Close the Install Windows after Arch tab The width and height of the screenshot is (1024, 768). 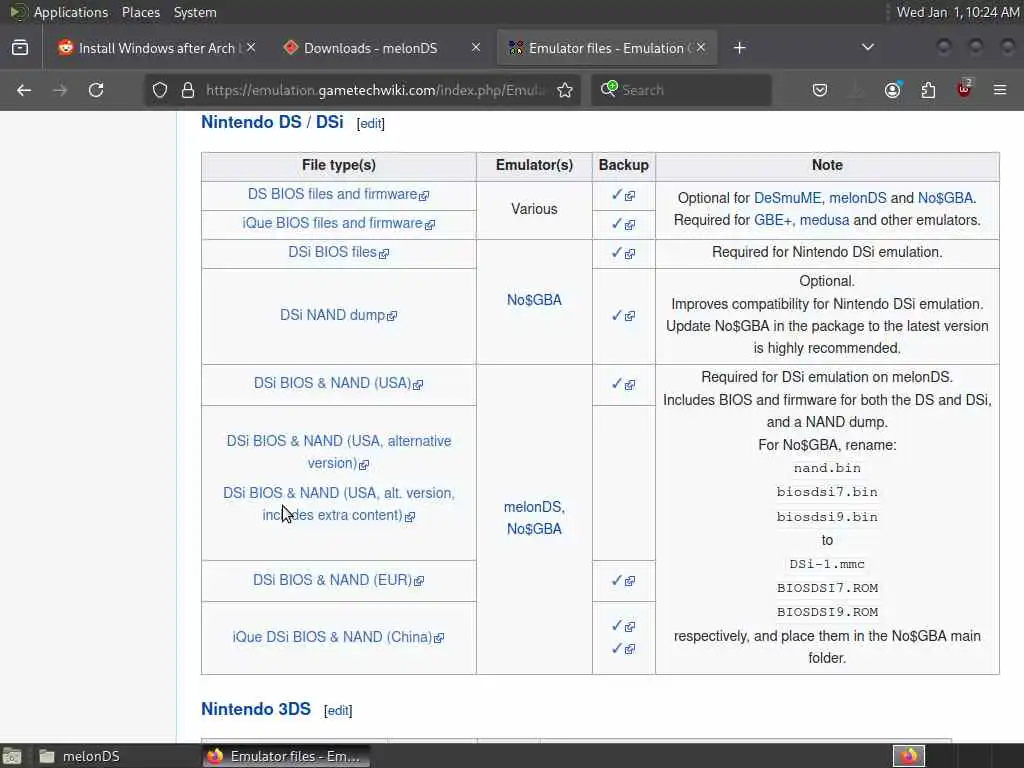[251, 48]
